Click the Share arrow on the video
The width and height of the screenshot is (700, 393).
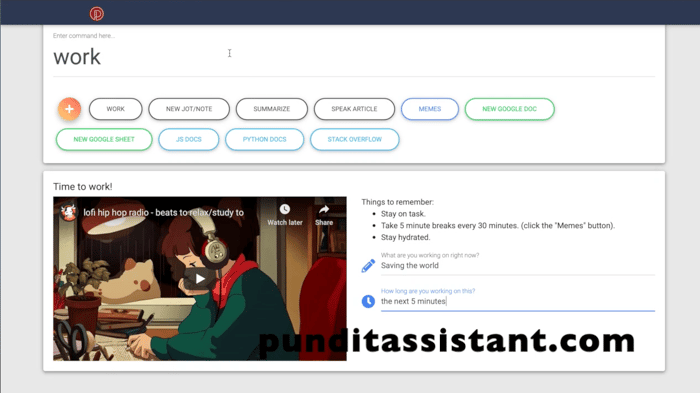(x=324, y=209)
